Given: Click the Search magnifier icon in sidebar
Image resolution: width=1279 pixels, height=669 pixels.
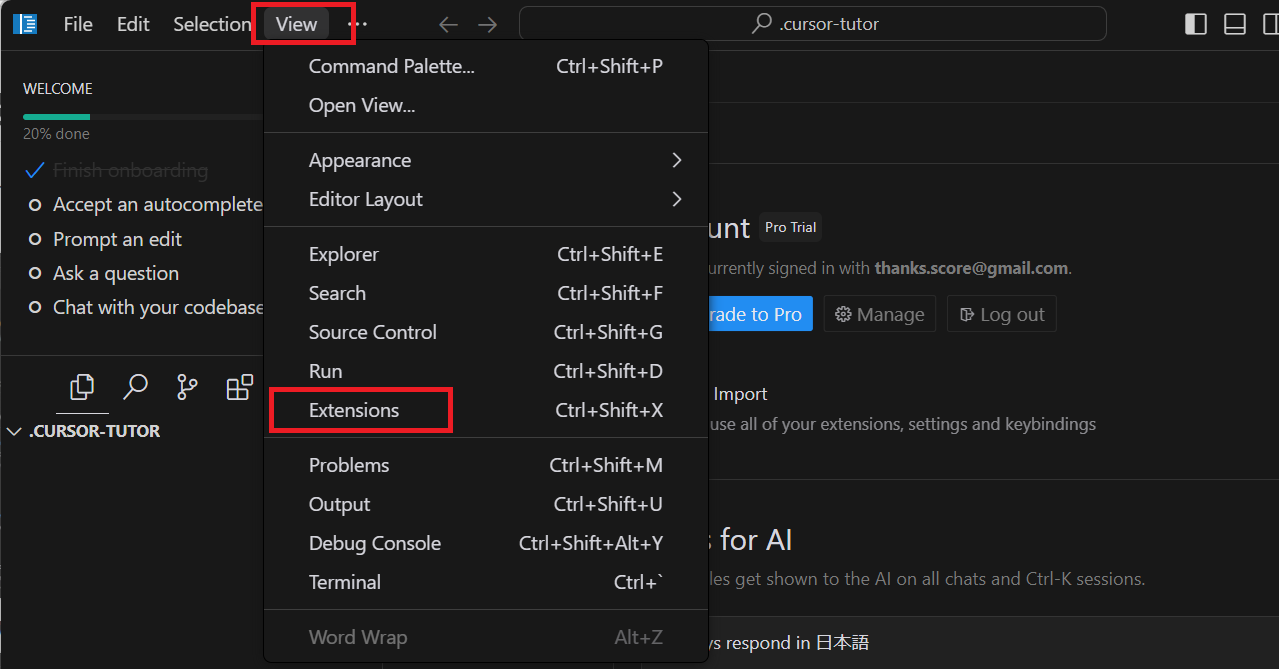Looking at the screenshot, I should (x=135, y=387).
